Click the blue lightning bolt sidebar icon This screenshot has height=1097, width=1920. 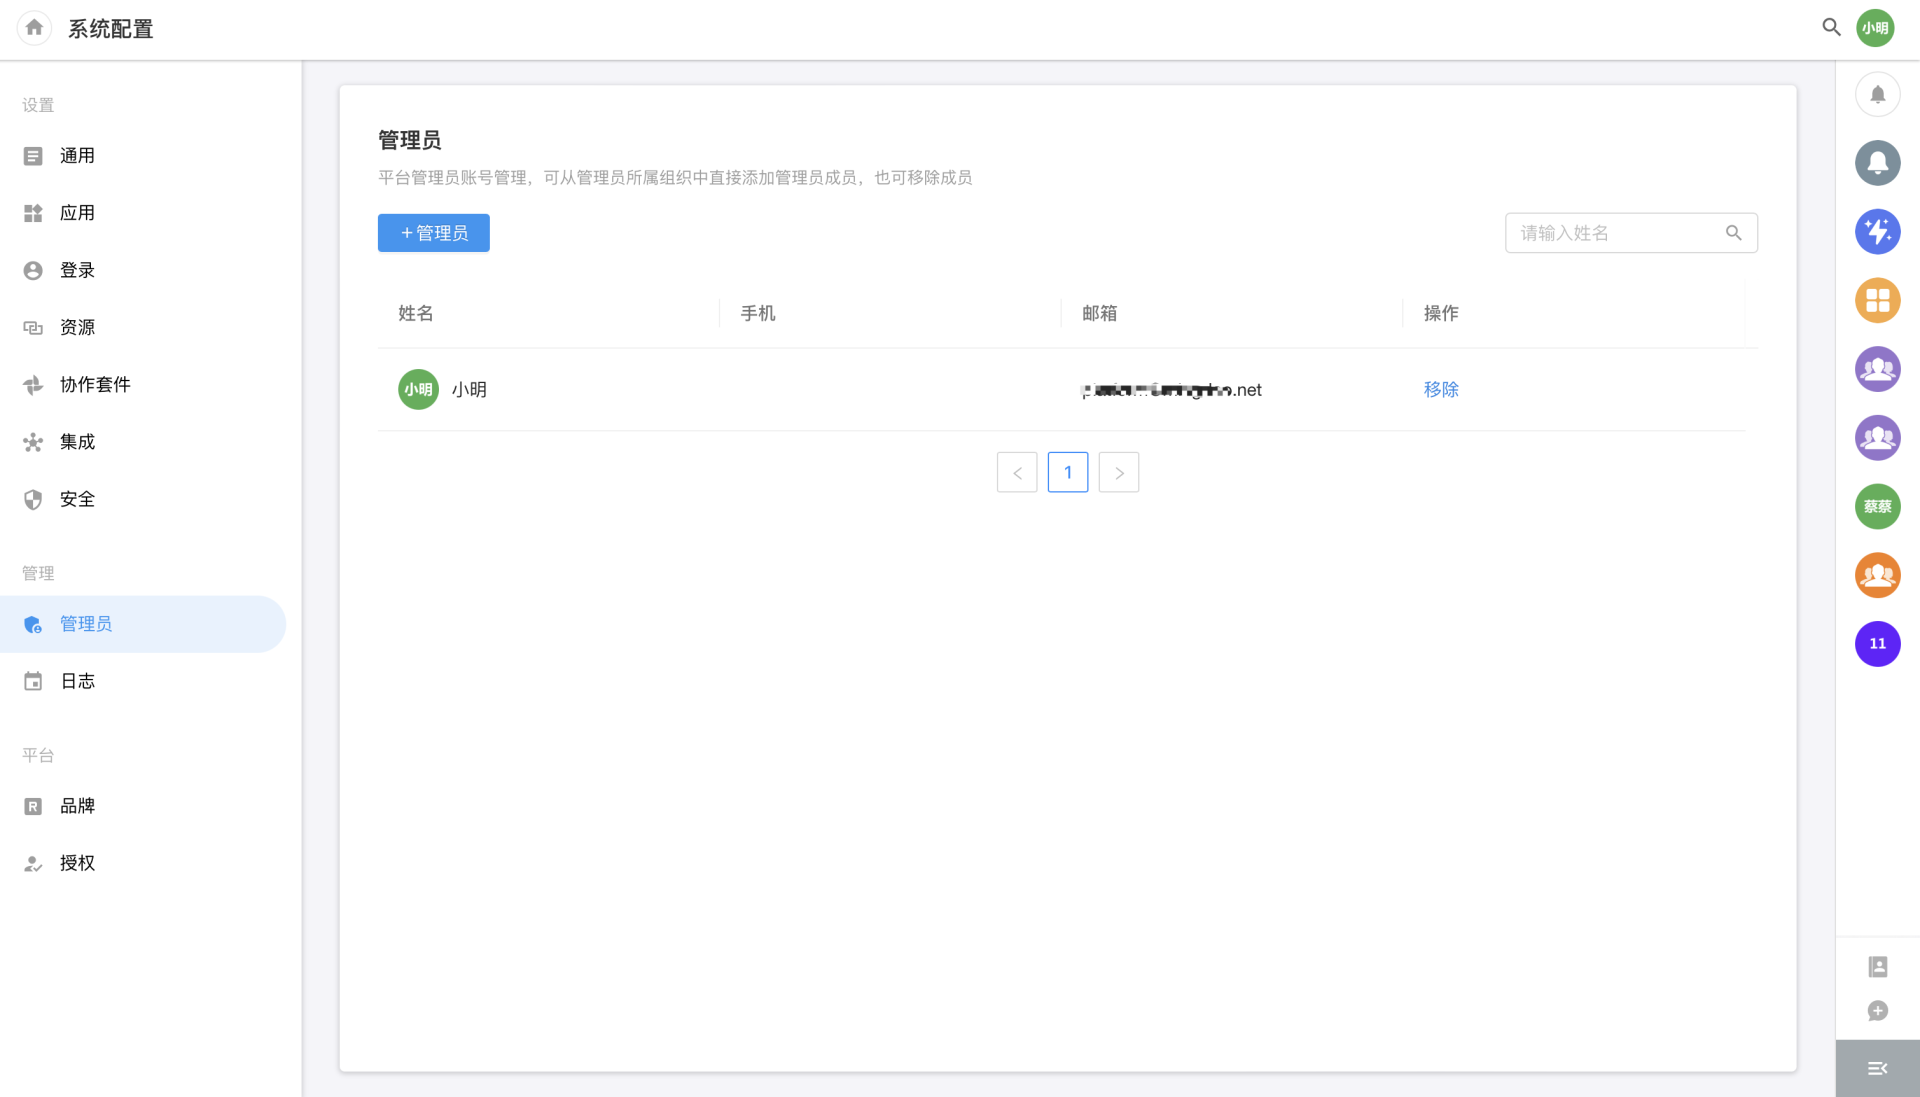click(1877, 232)
